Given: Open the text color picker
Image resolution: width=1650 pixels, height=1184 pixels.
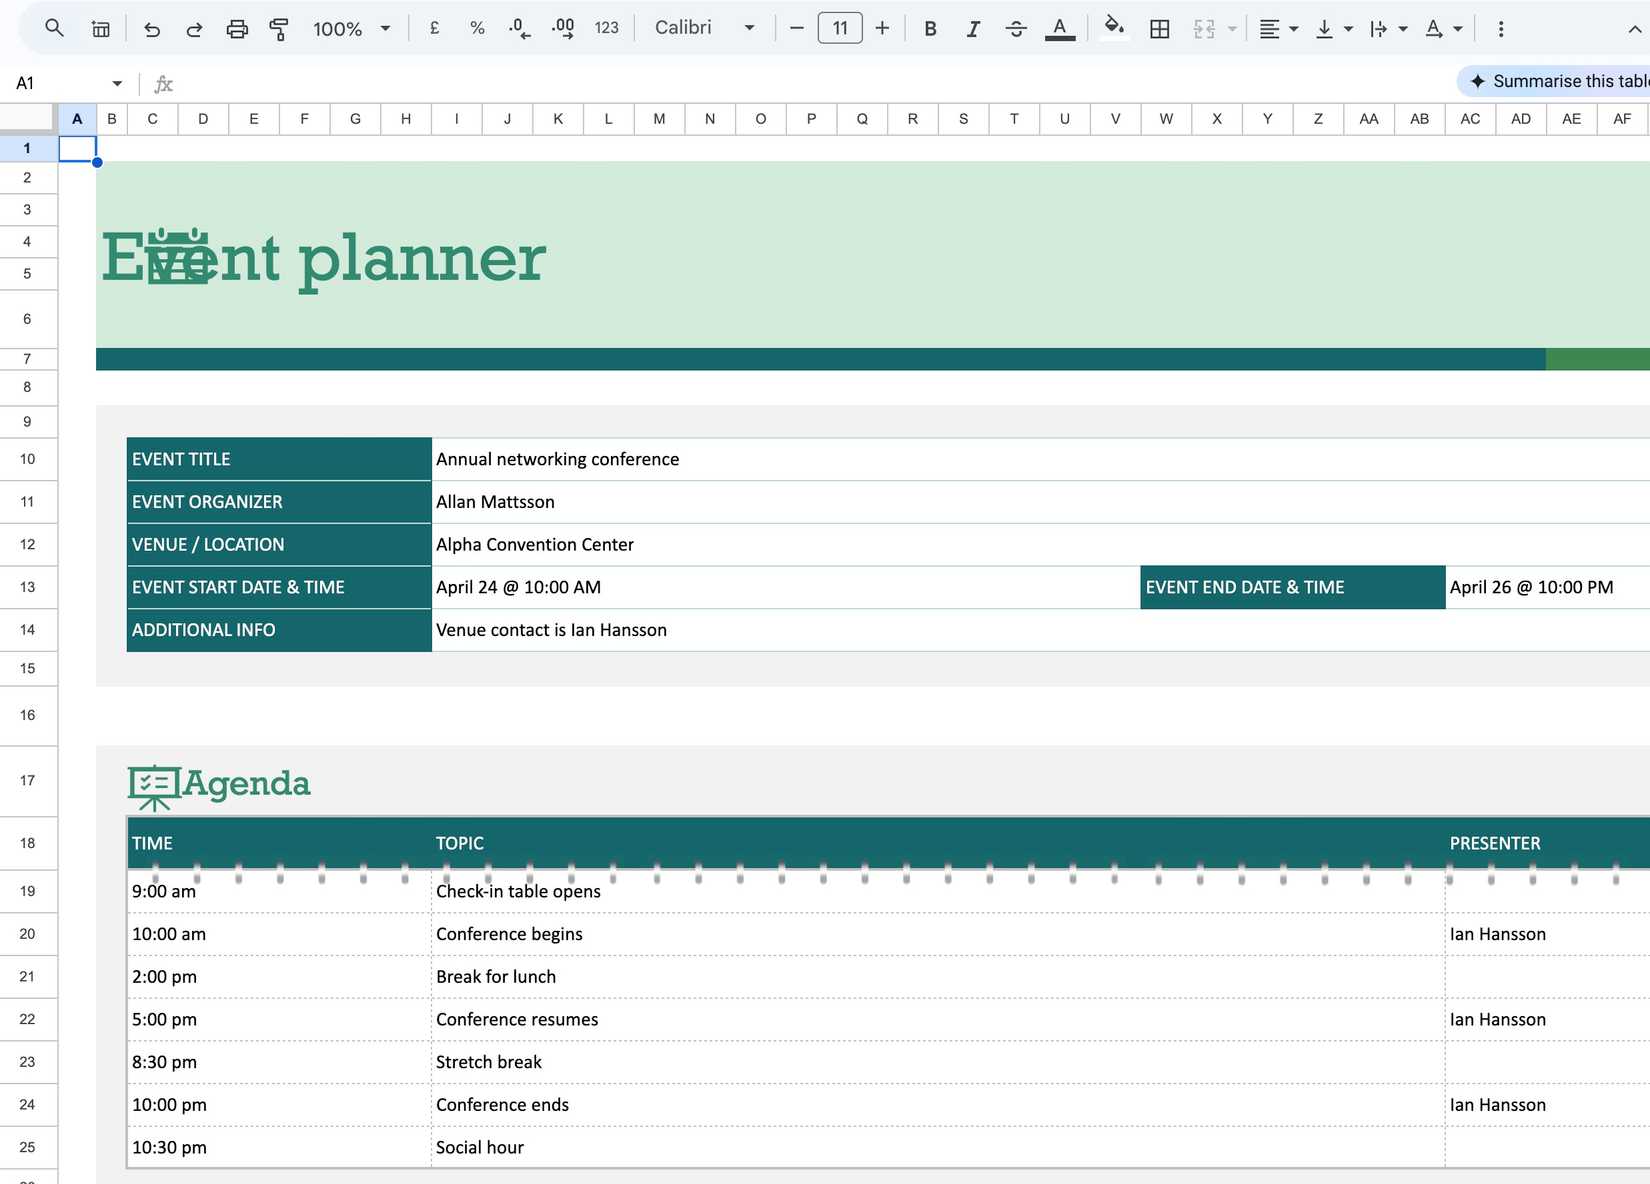Looking at the screenshot, I should click(1060, 28).
